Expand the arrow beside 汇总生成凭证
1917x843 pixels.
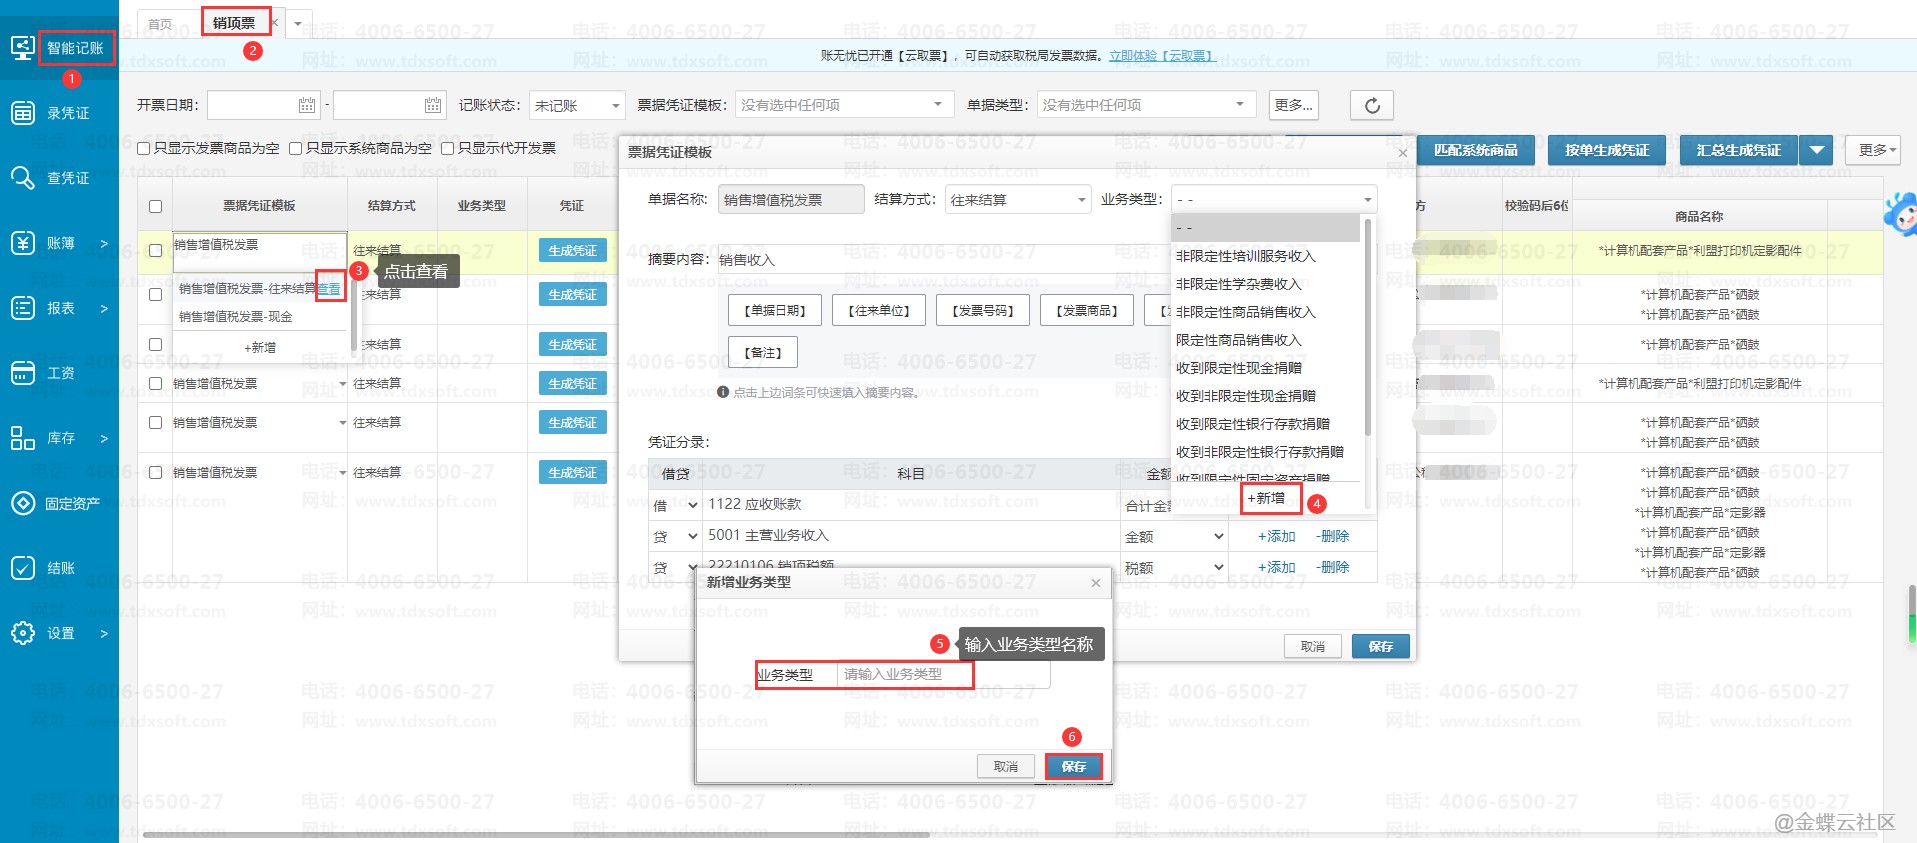(x=1816, y=150)
